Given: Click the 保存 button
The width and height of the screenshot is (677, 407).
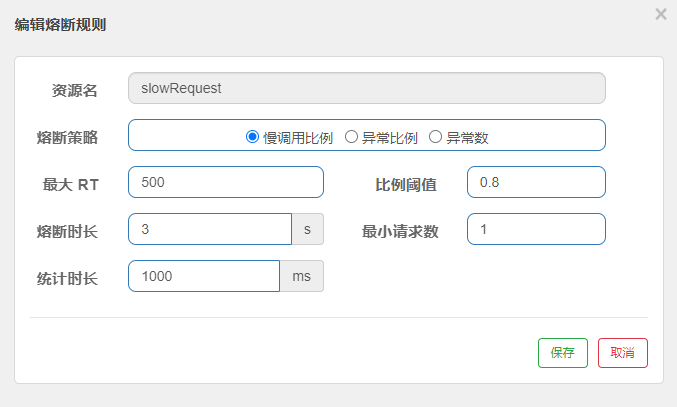Looking at the screenshot, I should [x=562, y=352].
